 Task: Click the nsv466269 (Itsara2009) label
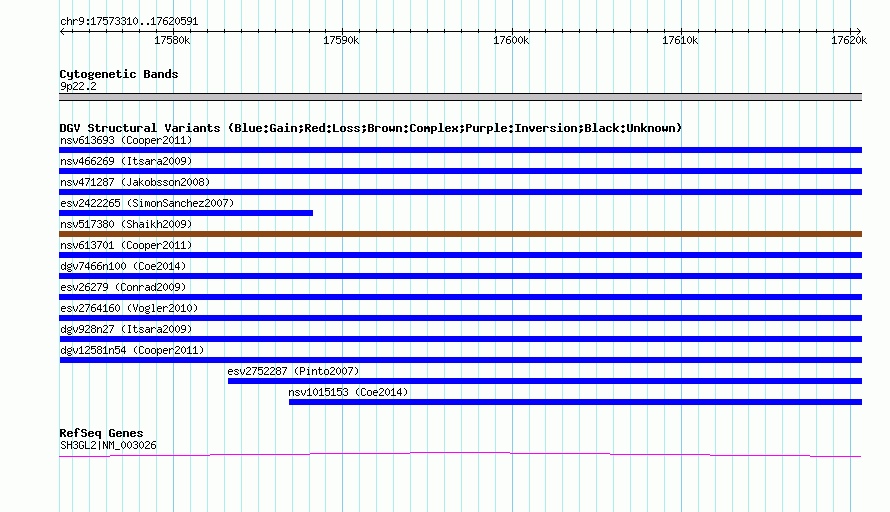tap(126, 161)
